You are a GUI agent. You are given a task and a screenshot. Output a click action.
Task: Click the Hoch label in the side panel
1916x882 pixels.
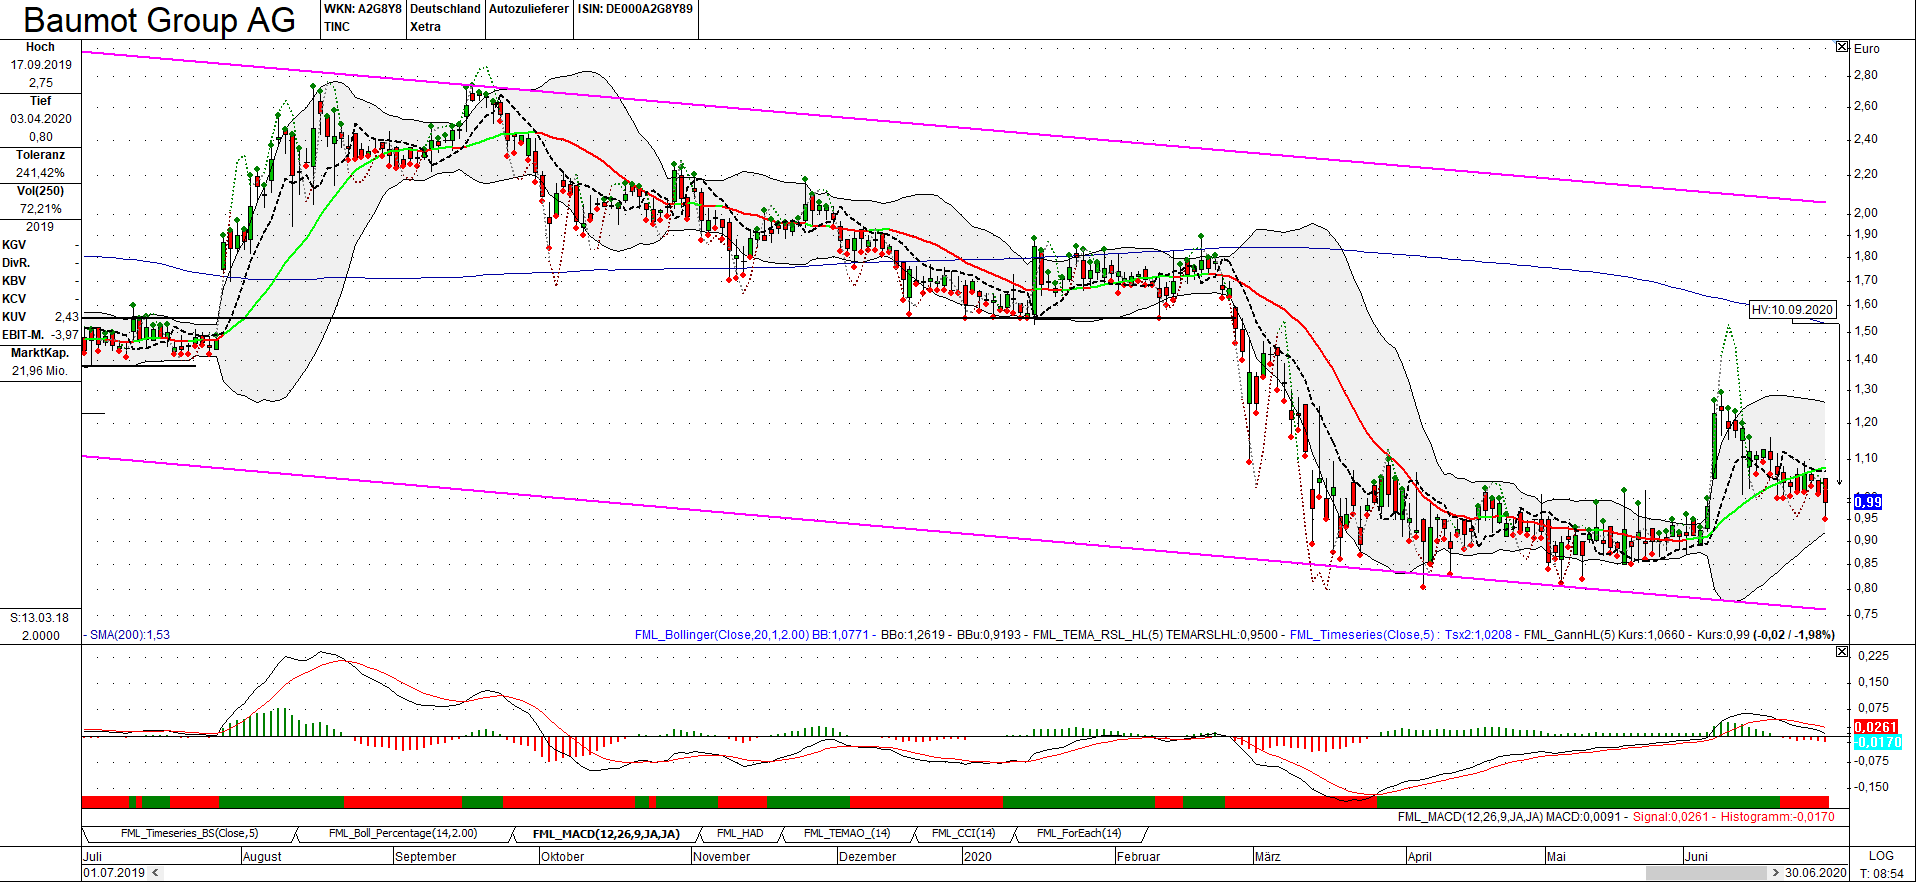point(40,47)
